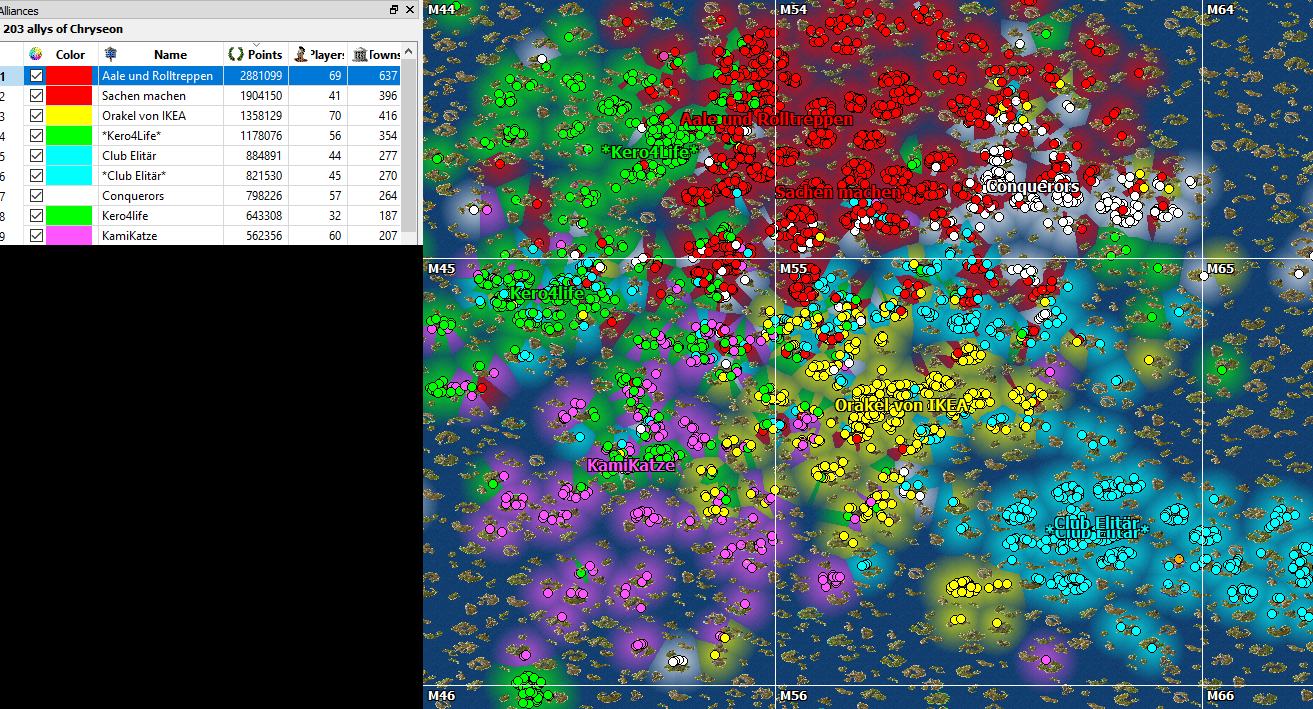Change the magenta KamiKatze color swatch

tap(70, 236)
